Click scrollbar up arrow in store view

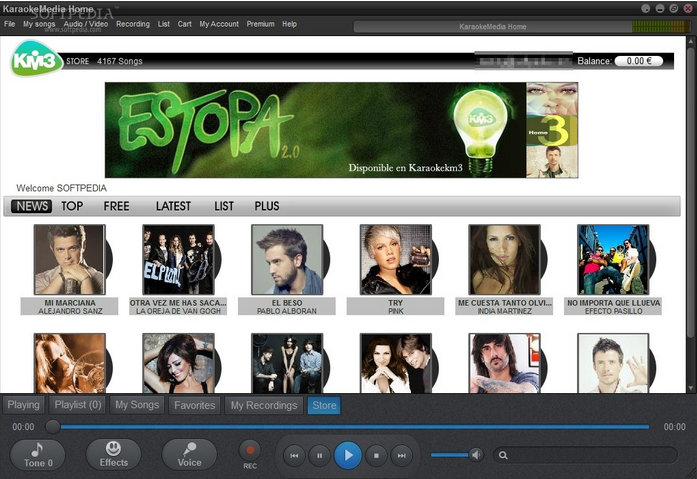coord(691,41)
